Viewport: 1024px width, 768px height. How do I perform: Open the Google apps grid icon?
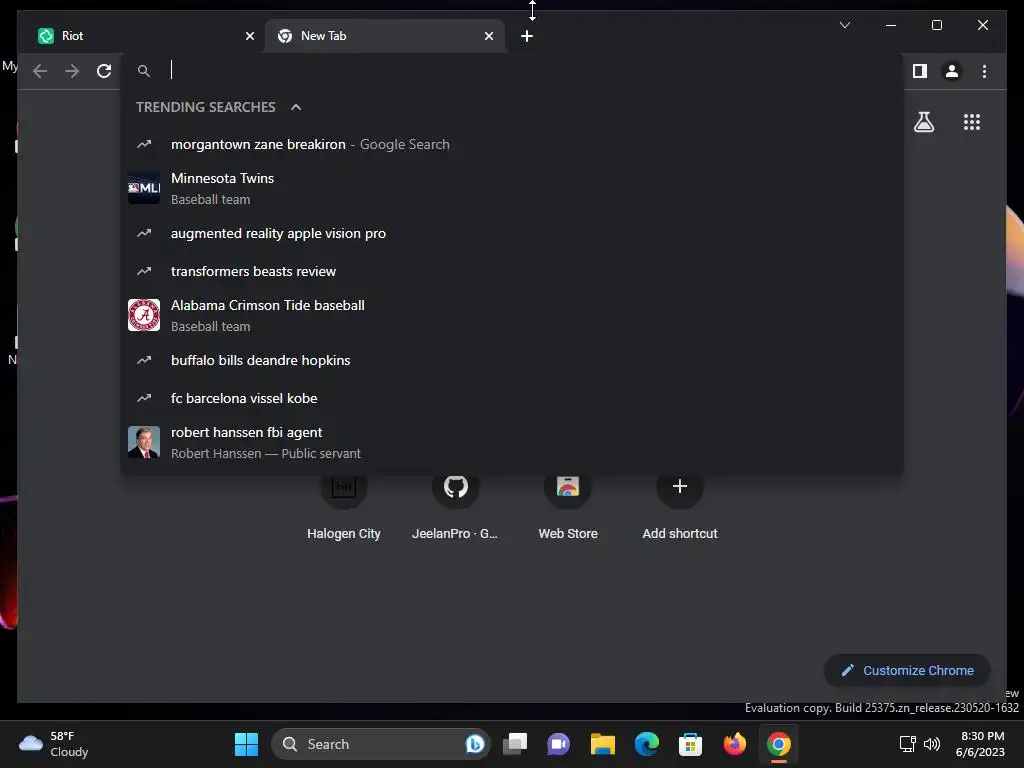tap(971, 121)
